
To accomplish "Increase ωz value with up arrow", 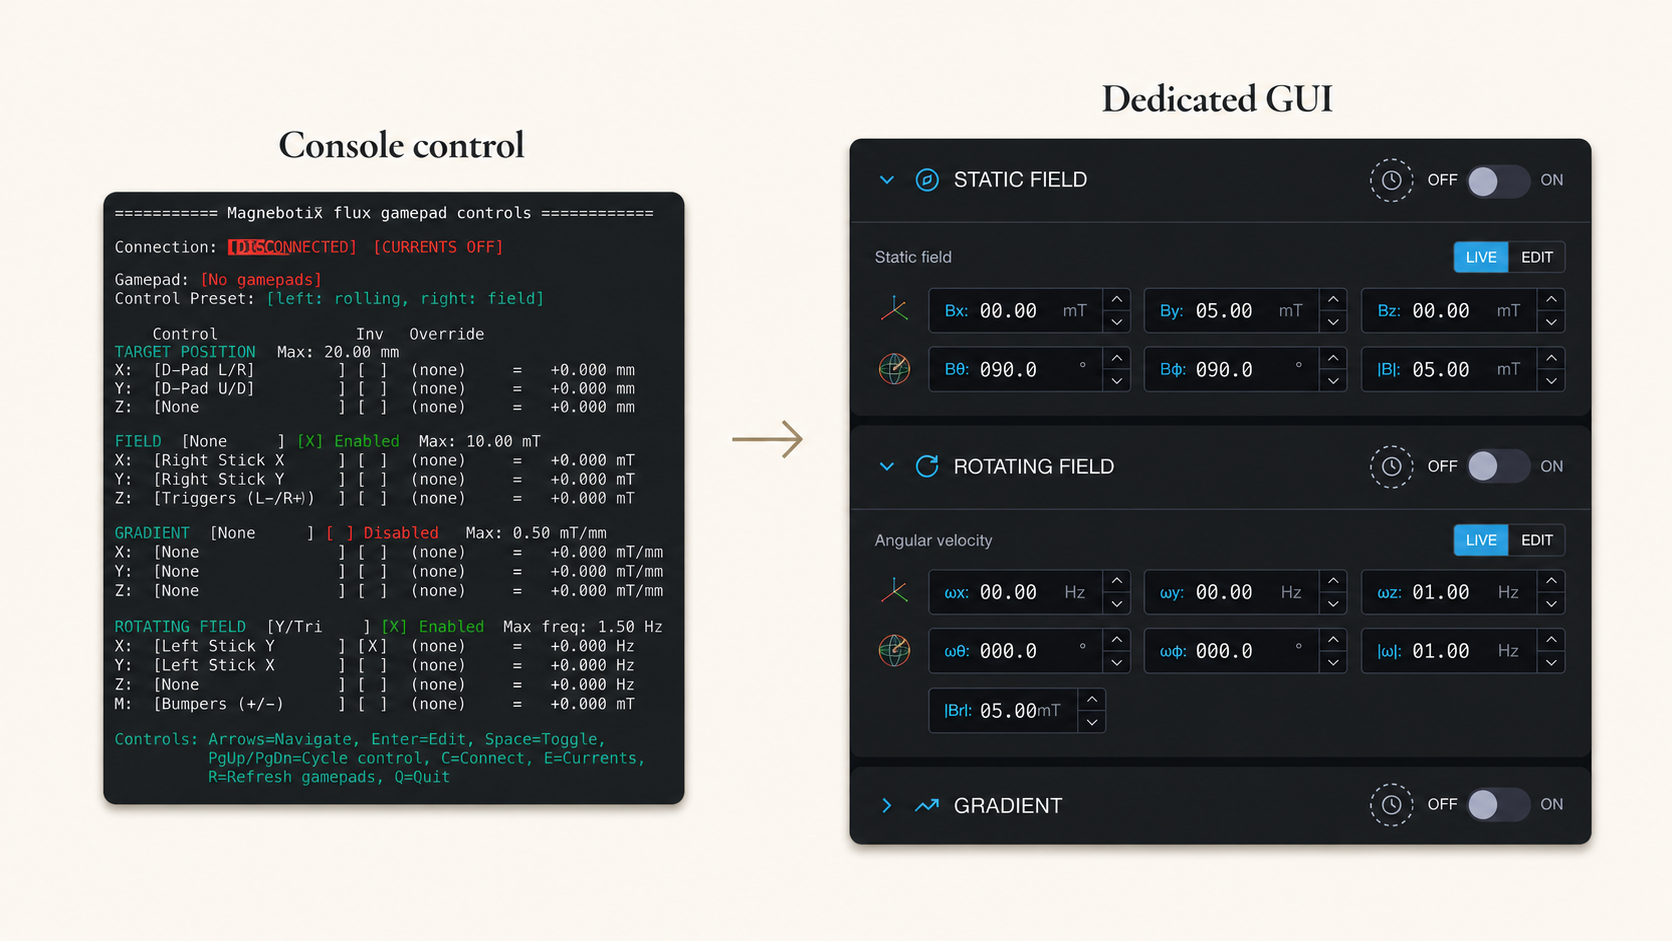I will coord(1551,581).
